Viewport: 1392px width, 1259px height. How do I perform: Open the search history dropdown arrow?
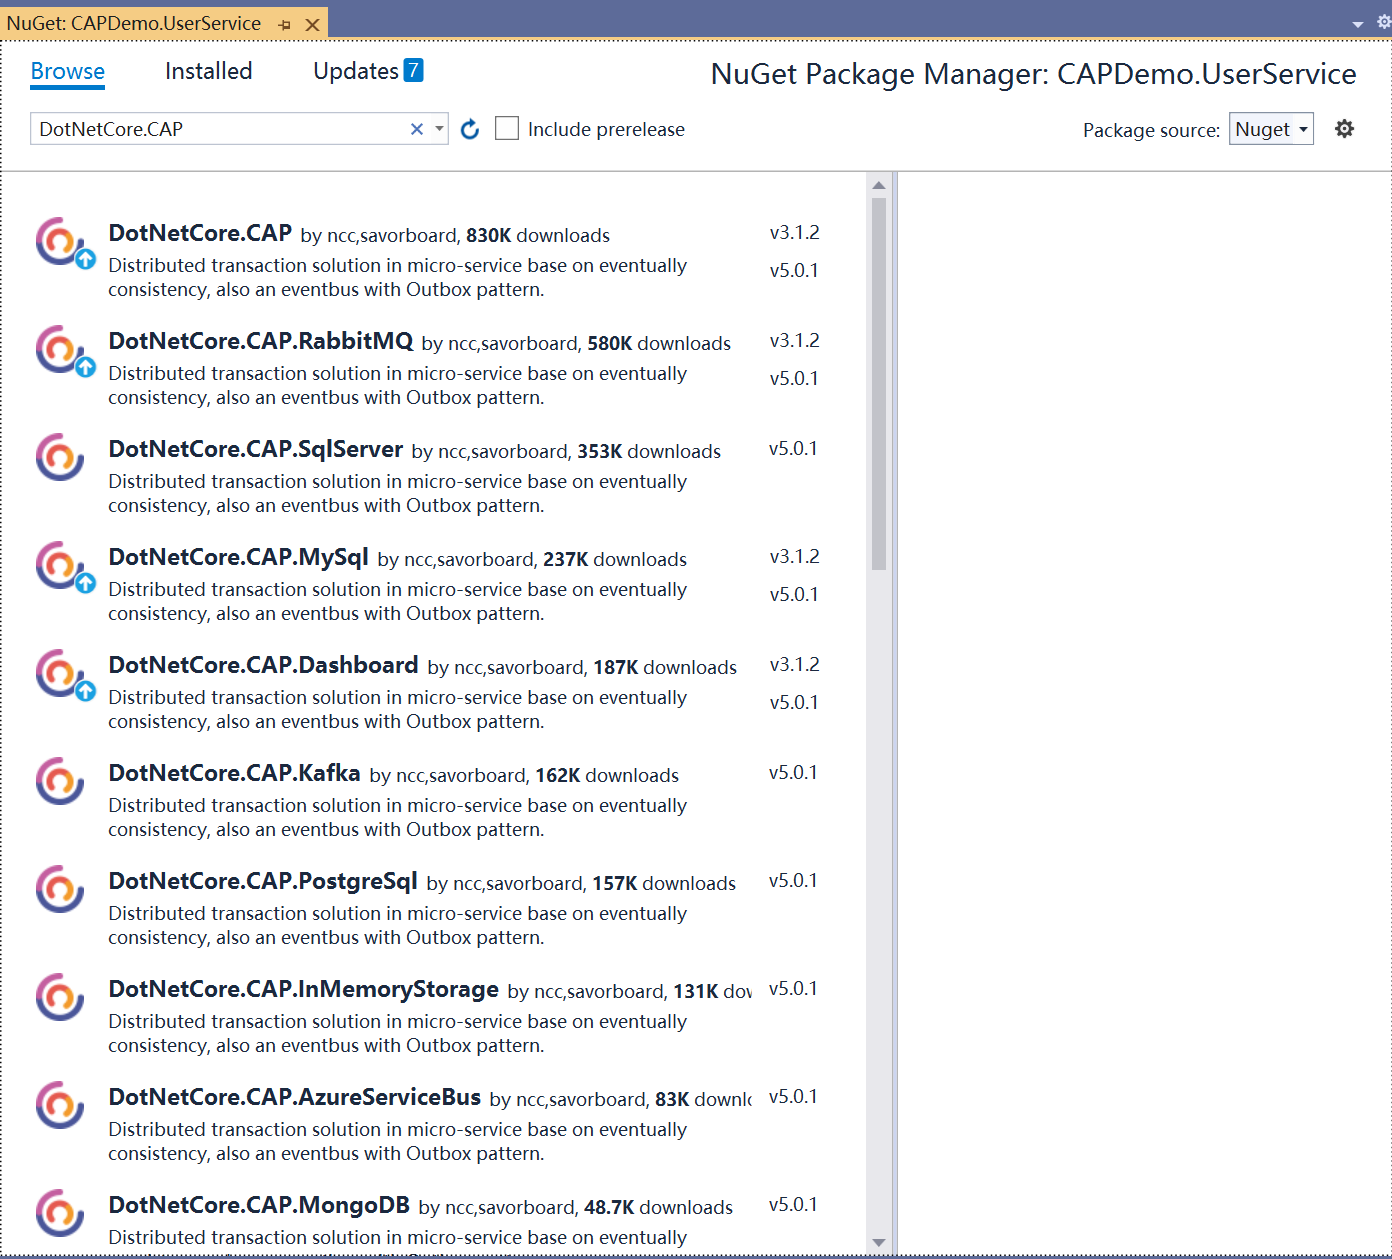coord(439,129)
